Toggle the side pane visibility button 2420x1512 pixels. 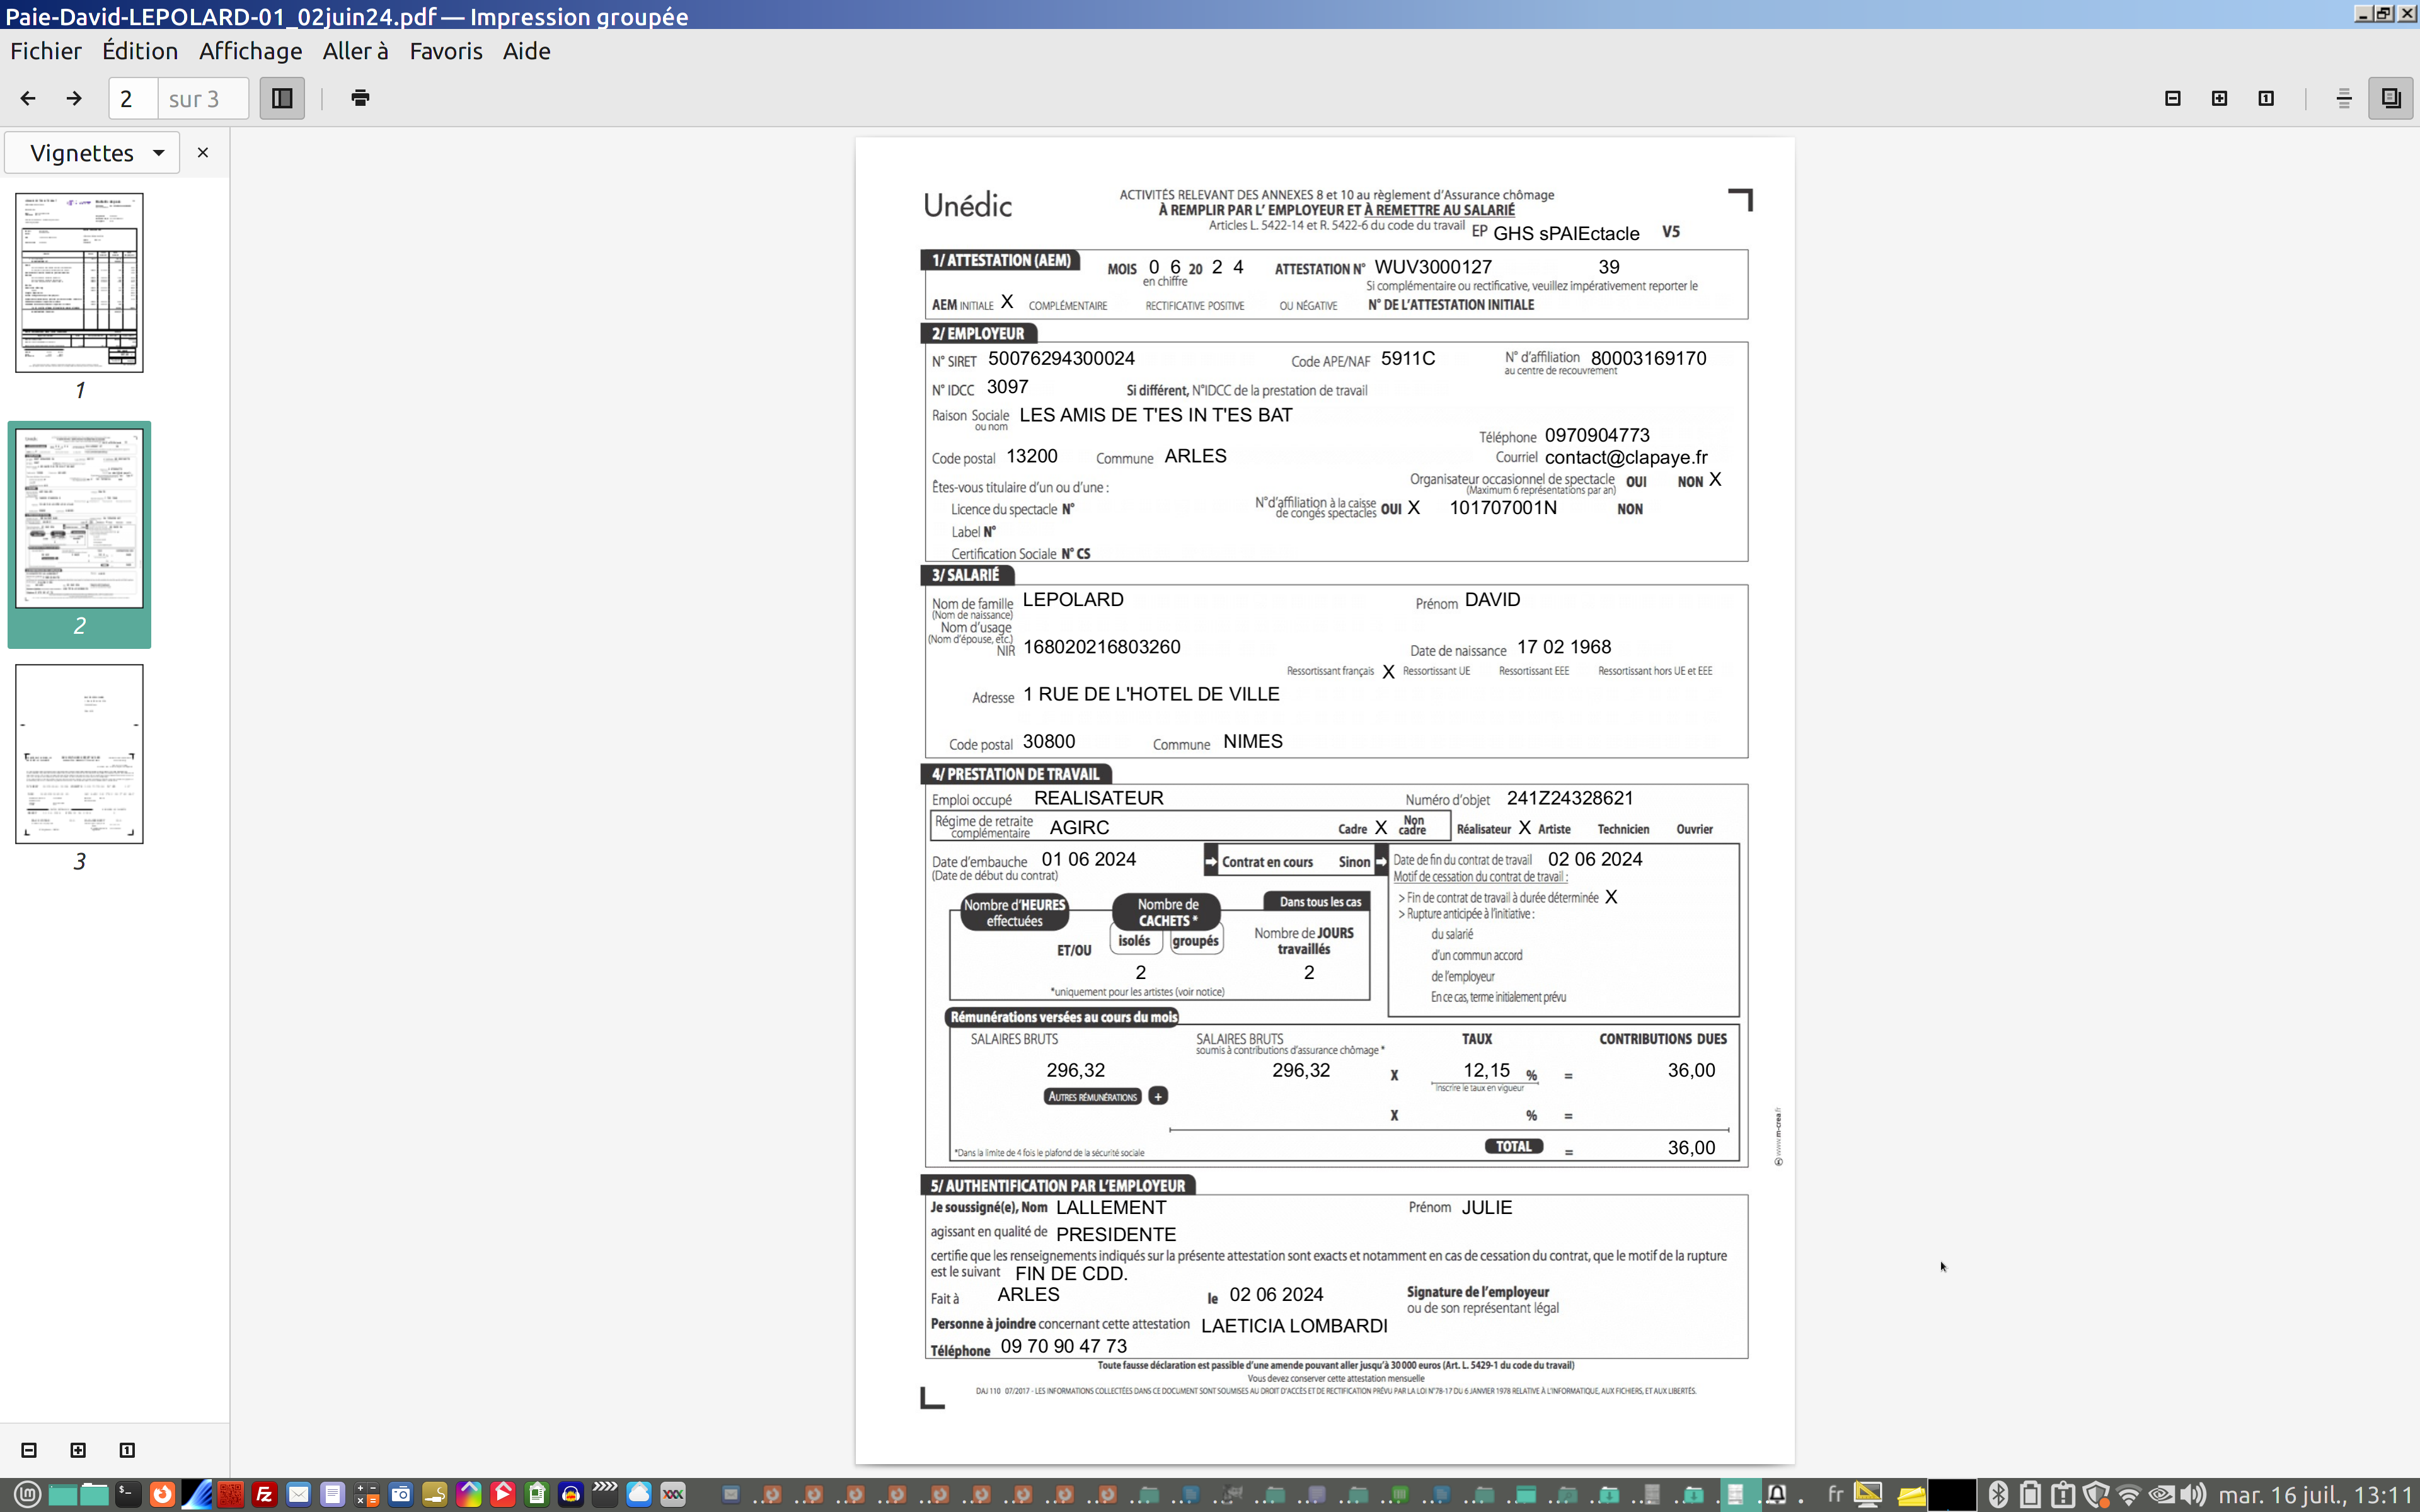point(282,98)
